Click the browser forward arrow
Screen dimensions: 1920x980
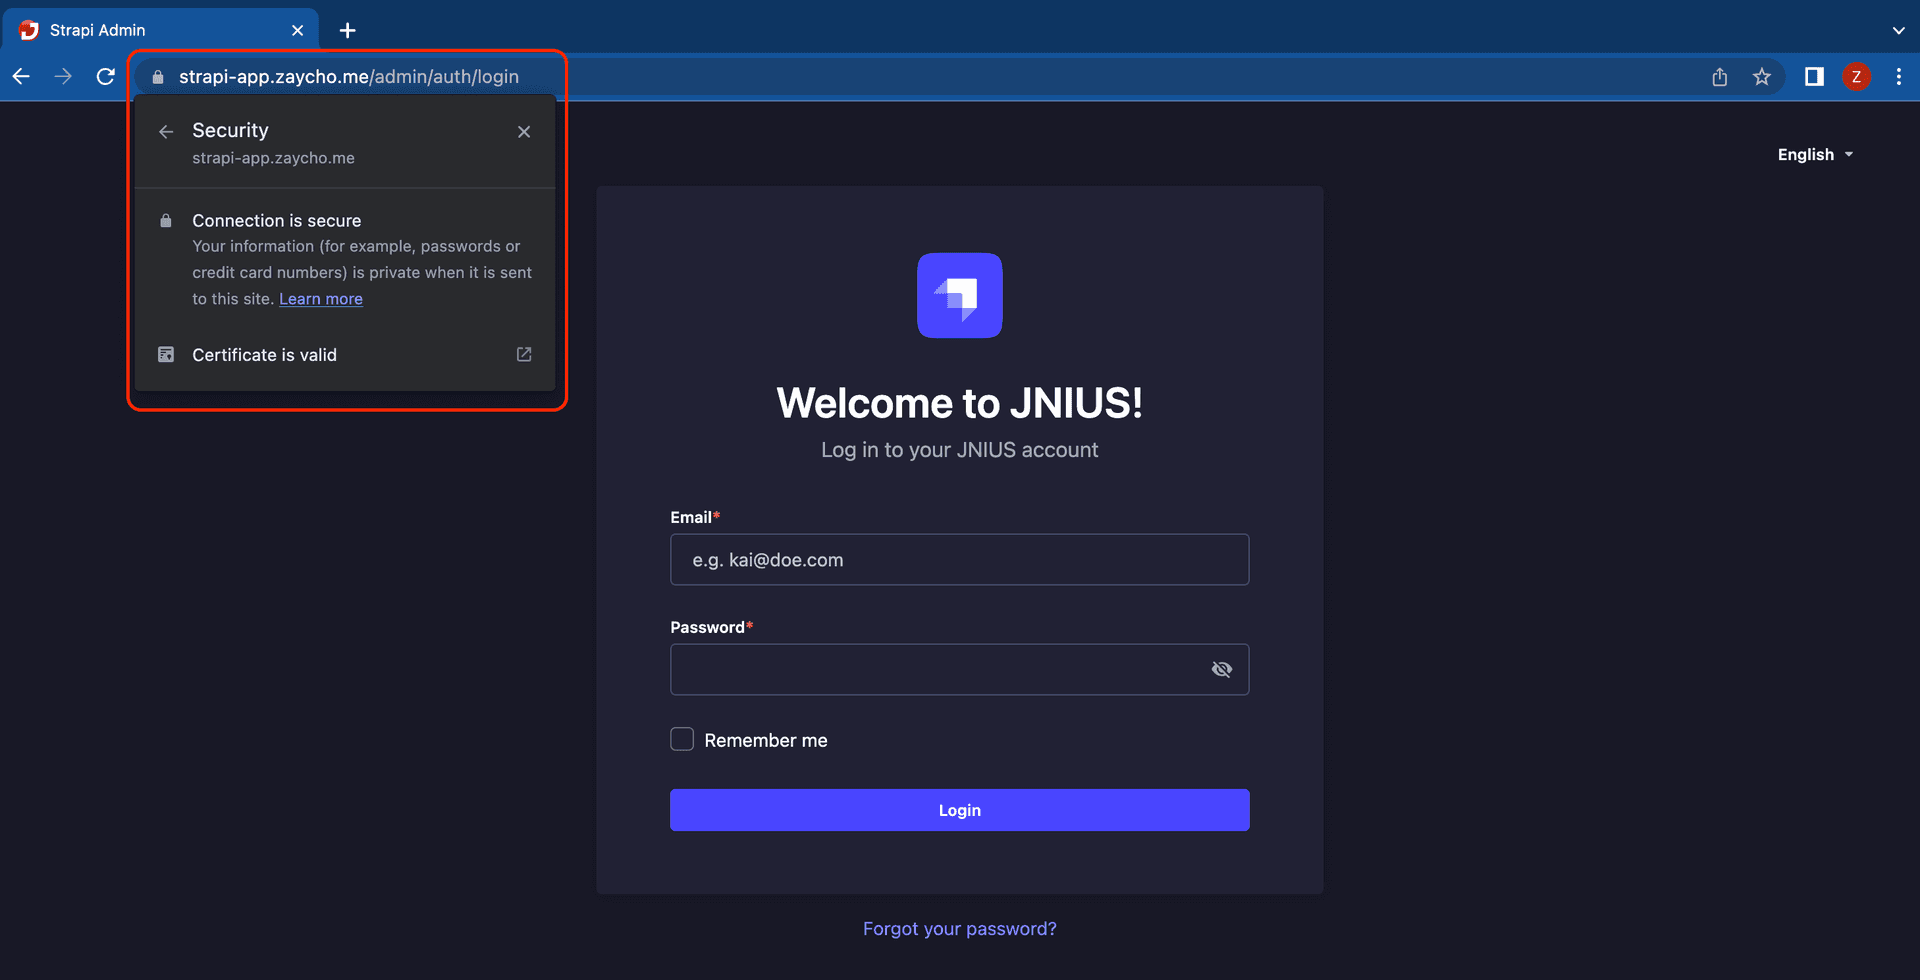coord(63,77)
